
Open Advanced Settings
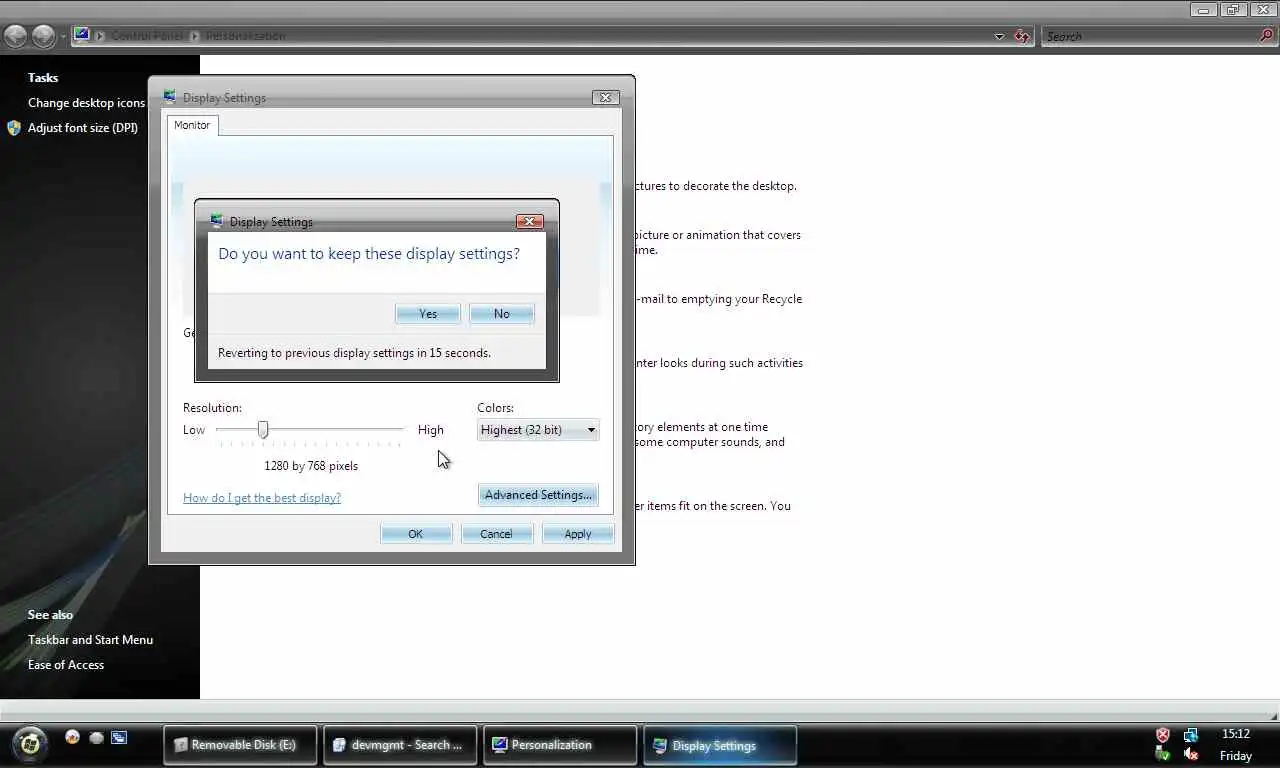538,495
